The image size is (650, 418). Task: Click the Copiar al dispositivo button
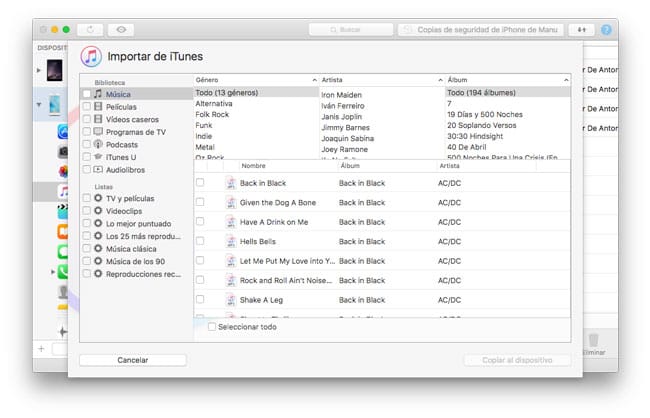517,360
